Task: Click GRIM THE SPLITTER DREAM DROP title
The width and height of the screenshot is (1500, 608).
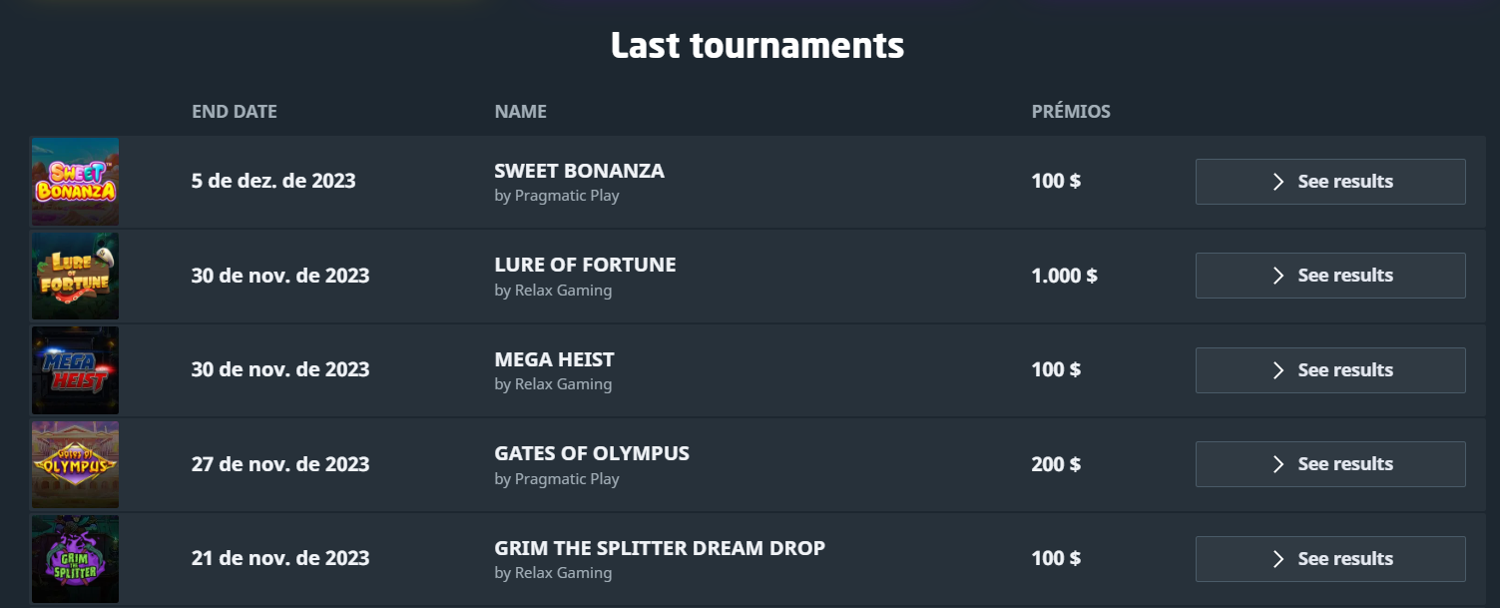Action: 659,548
